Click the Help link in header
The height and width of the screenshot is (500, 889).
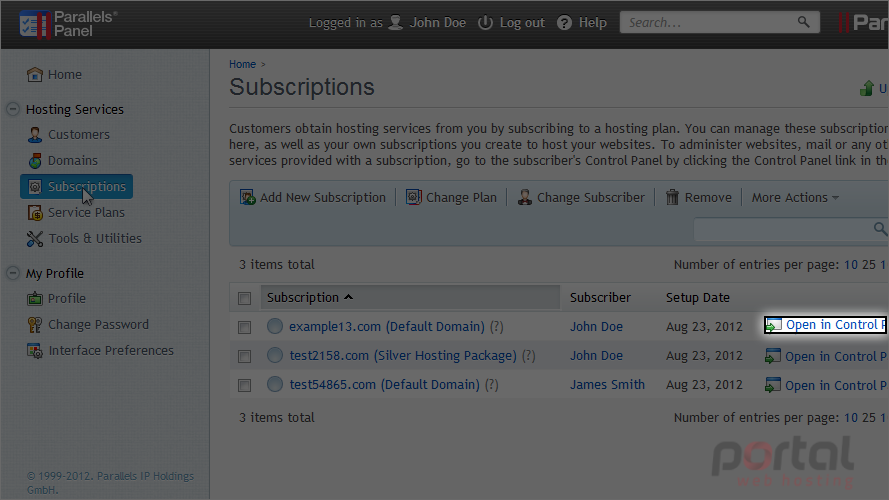point(592,23)
